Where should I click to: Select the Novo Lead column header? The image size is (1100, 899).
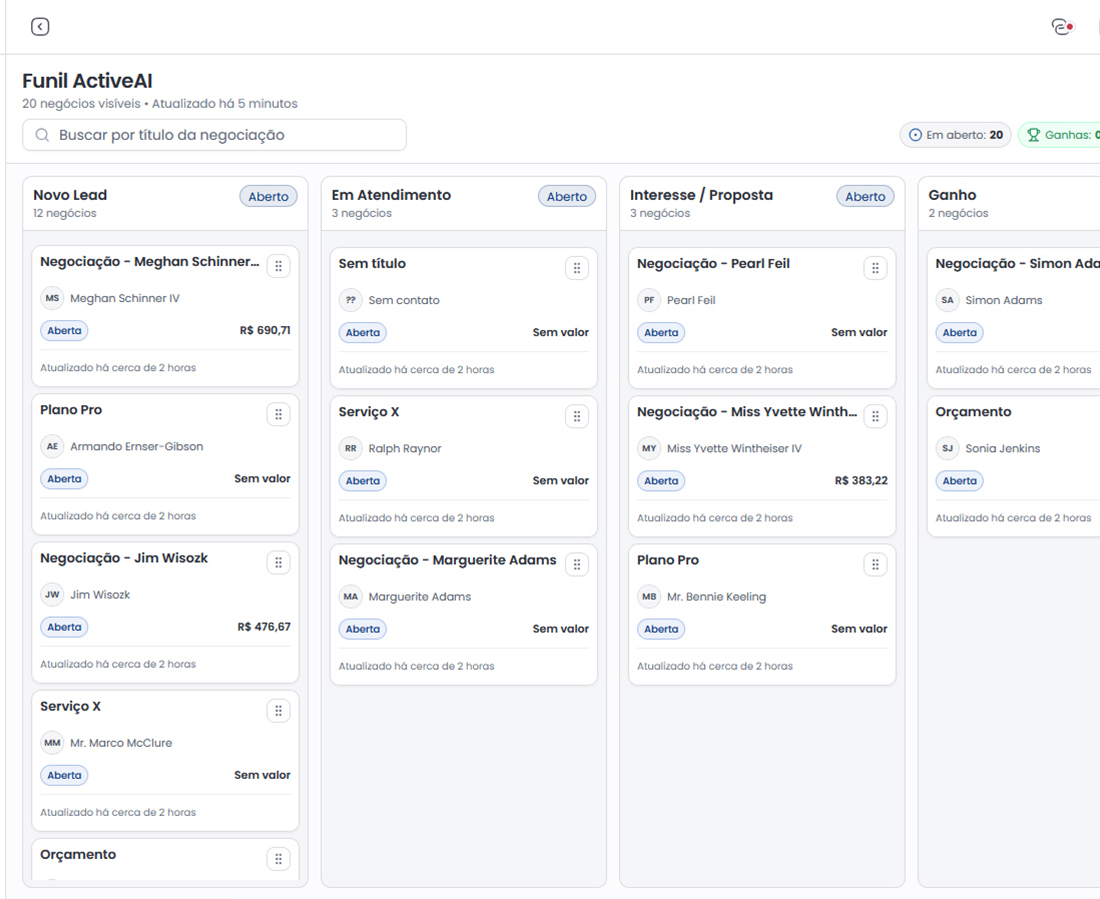pyautogui.click(x=70, y=195)
